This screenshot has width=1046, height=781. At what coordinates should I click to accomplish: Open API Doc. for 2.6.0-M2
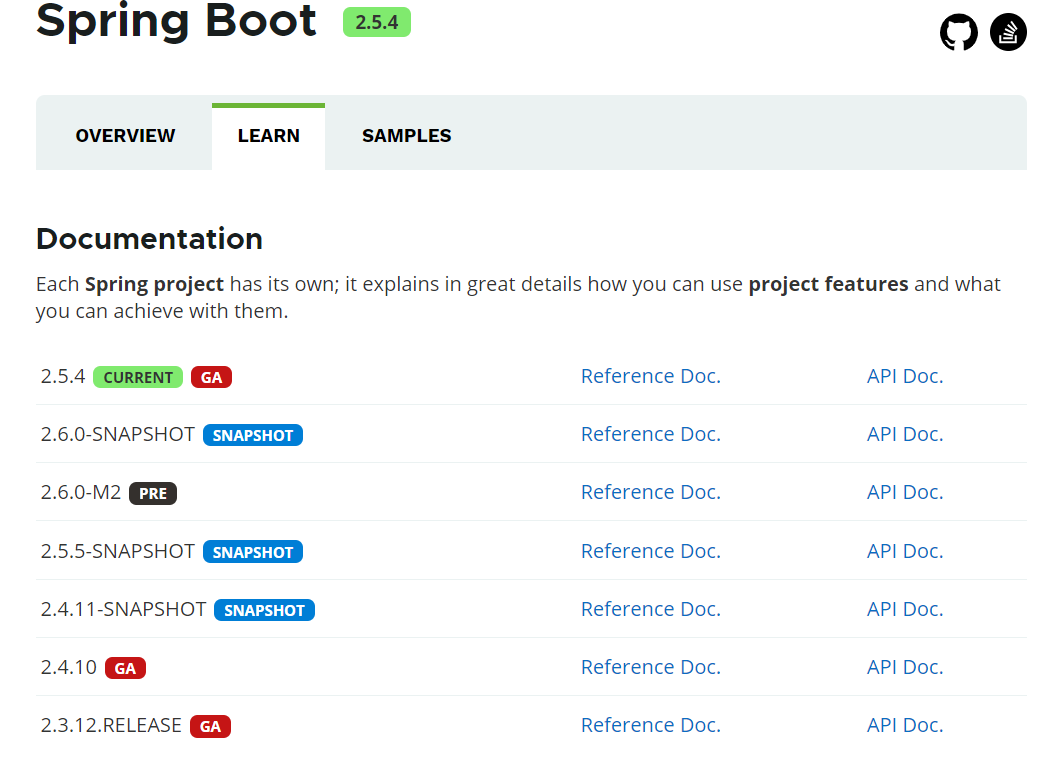click(x=905, y=492)
